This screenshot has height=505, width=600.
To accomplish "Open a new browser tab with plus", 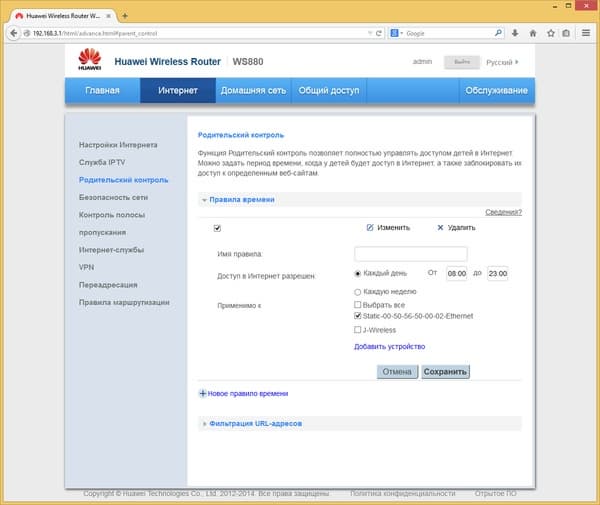I will click(125, 16).
